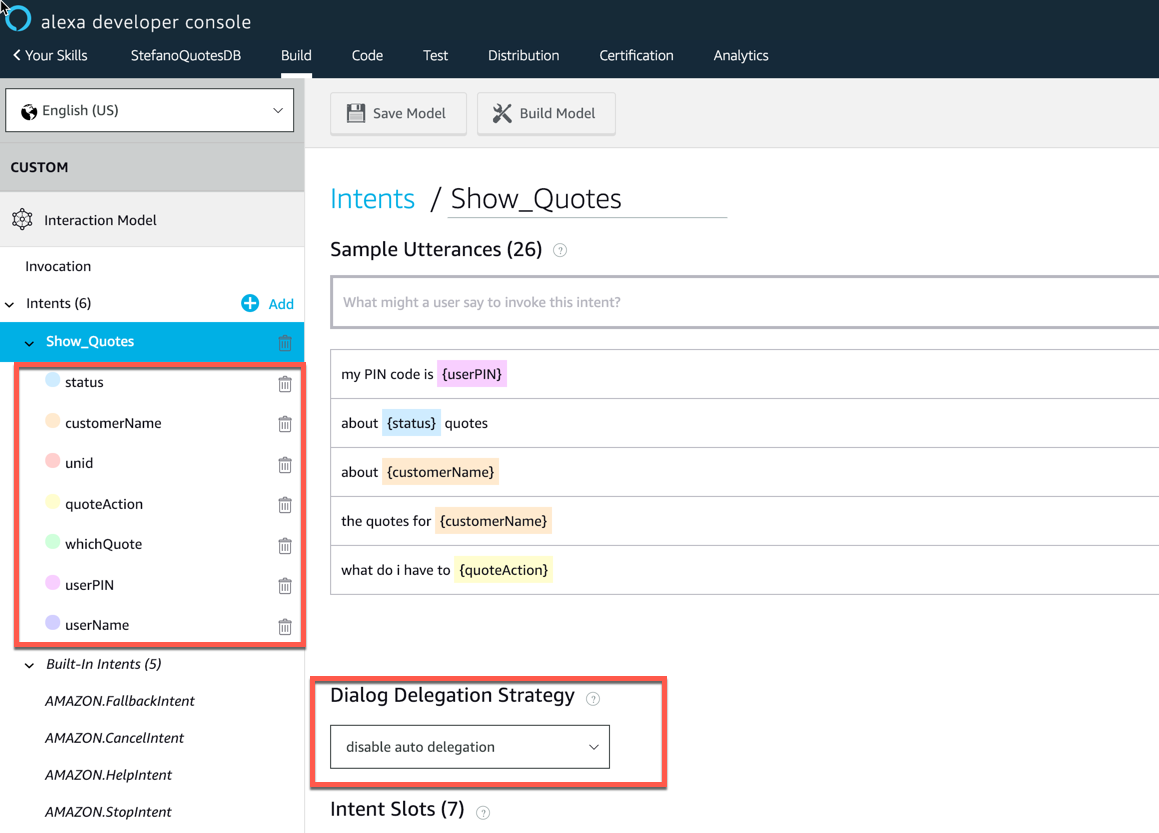Open help icon next to Sample Utterances
The image size is (1159, 833).
(560, 251)
